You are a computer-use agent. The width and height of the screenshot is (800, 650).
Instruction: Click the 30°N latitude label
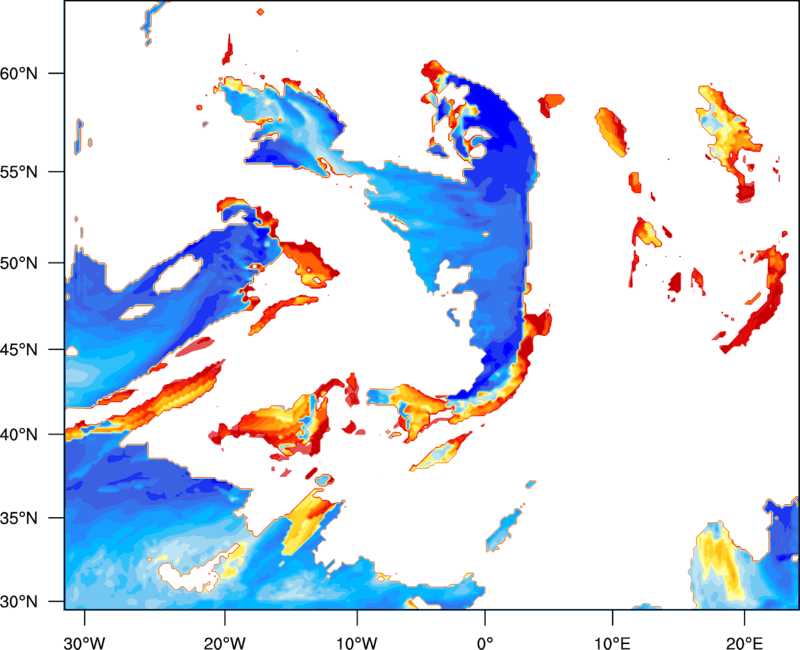tap(19, 602)
